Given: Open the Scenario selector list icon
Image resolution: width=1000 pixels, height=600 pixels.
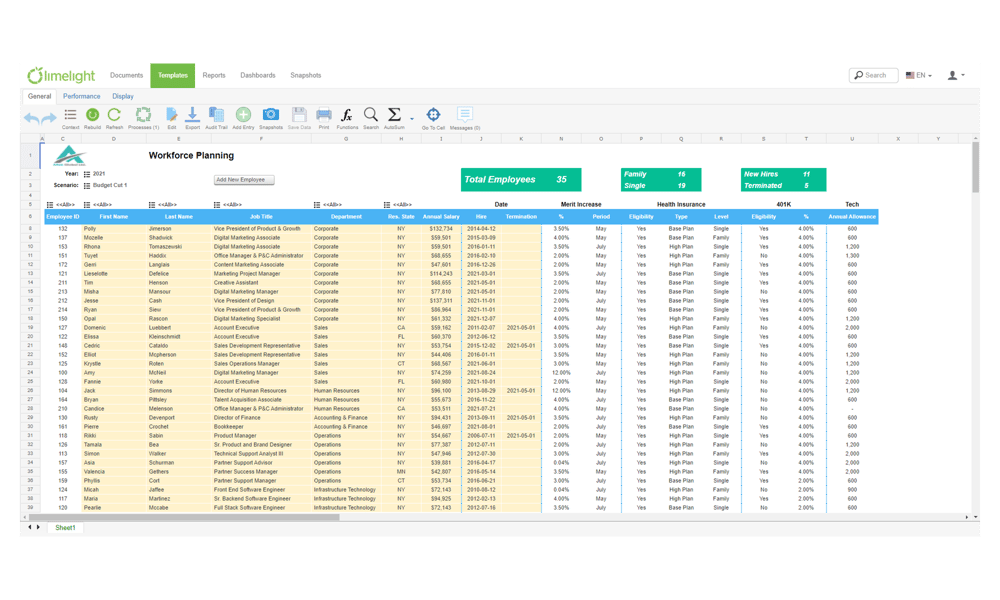Looking at the screenshot, I should 87,186.
